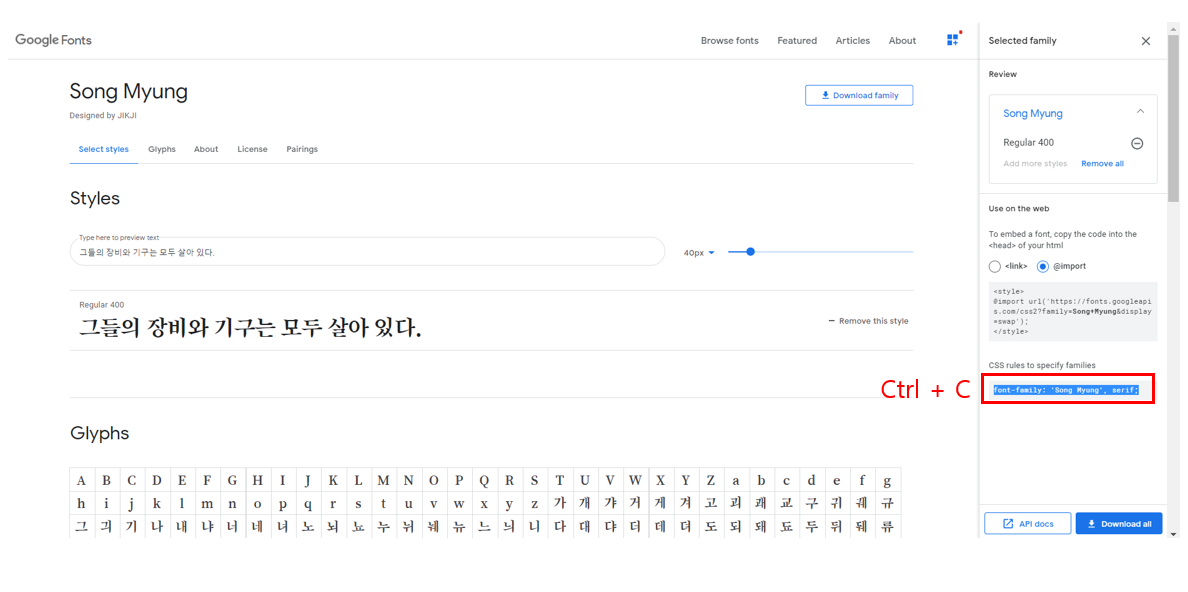
Task: Click the preview text input field
Action: (x=367, y=252)
